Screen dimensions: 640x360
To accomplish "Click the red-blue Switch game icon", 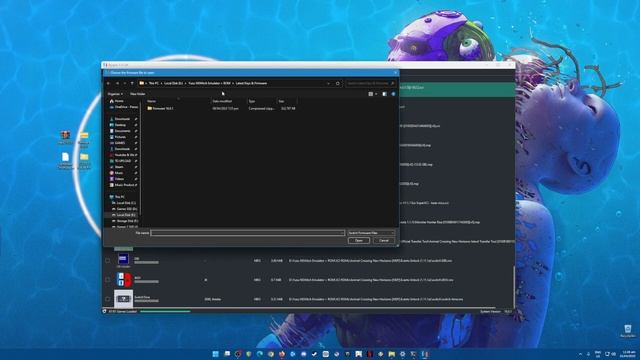I will point(124,280).
